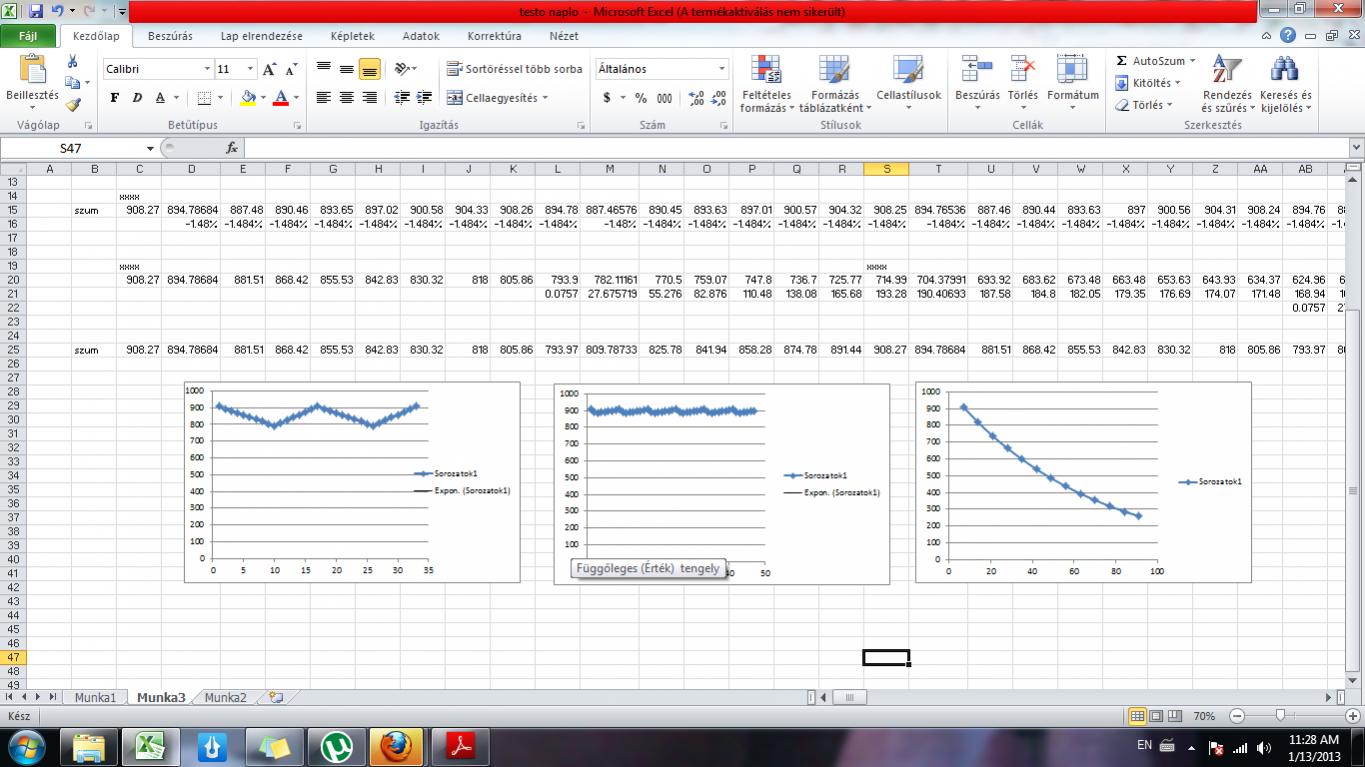Viewport: 1365px width, 767px height.
Task: Click the blue help question mark icon
Action: coord(1288,36)
